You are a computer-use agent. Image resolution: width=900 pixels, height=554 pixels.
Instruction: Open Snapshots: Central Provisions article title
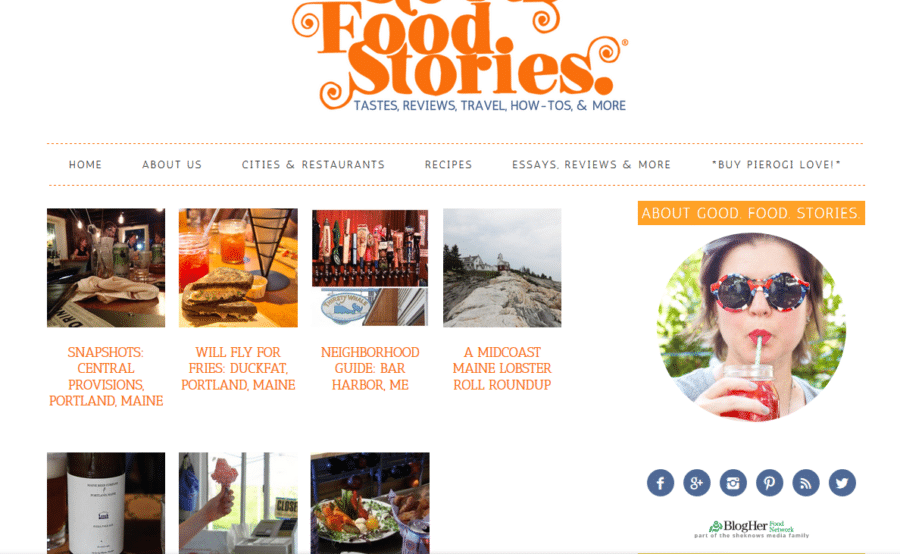tap(106, 377)
